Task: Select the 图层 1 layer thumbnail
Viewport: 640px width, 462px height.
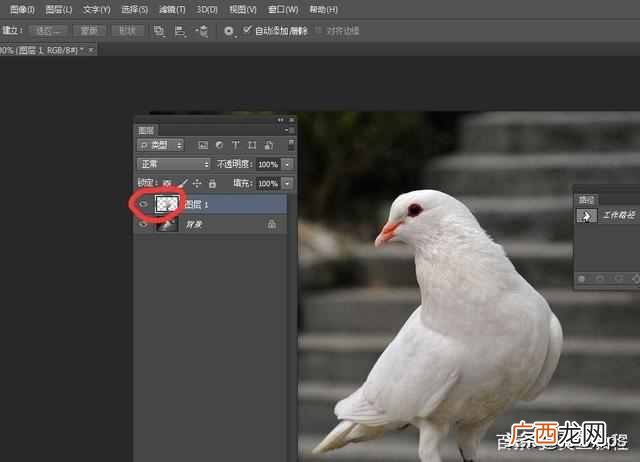Action: tap(167, 204)
